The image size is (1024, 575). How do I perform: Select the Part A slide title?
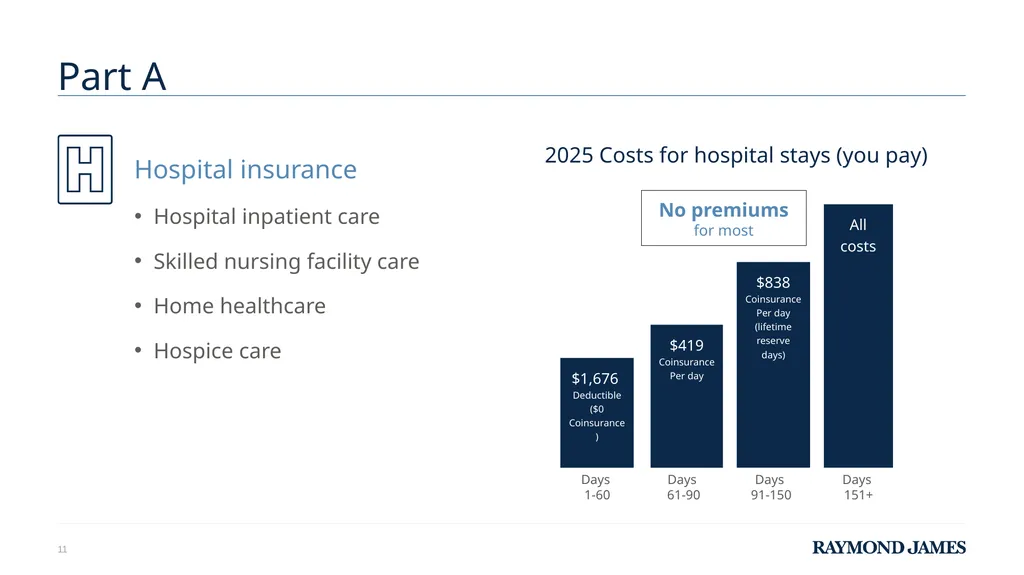tap(112, 76)
